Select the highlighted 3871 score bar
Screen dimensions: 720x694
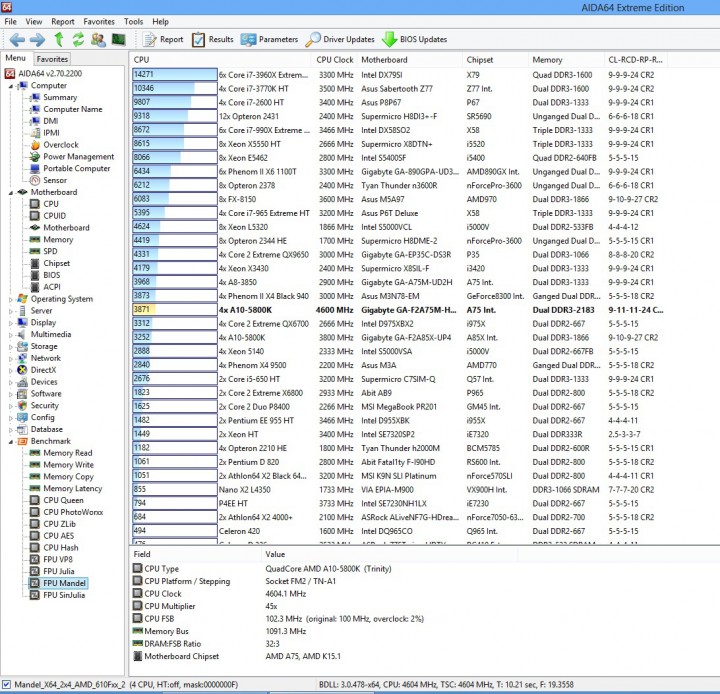pyautogui.click(x=174, y=310)
